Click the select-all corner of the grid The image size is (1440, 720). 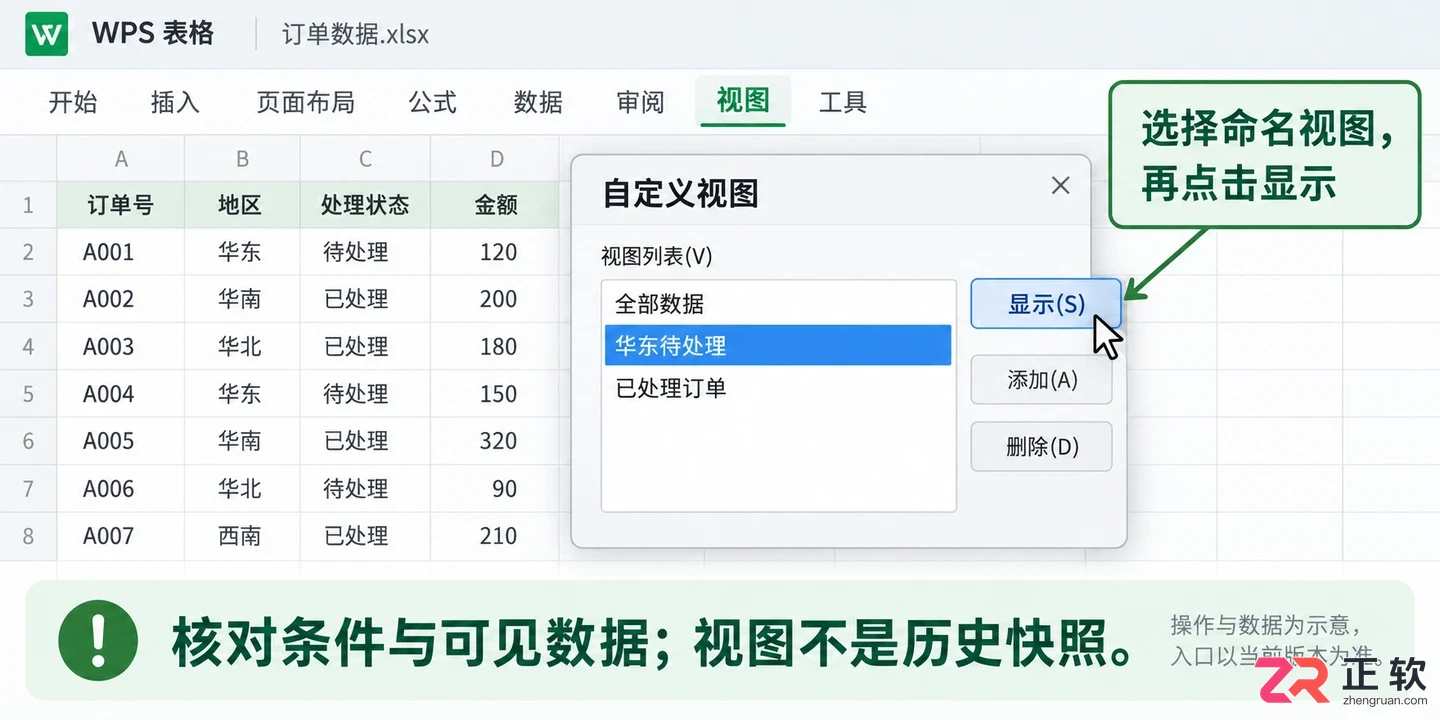click(x=28, y=158)
